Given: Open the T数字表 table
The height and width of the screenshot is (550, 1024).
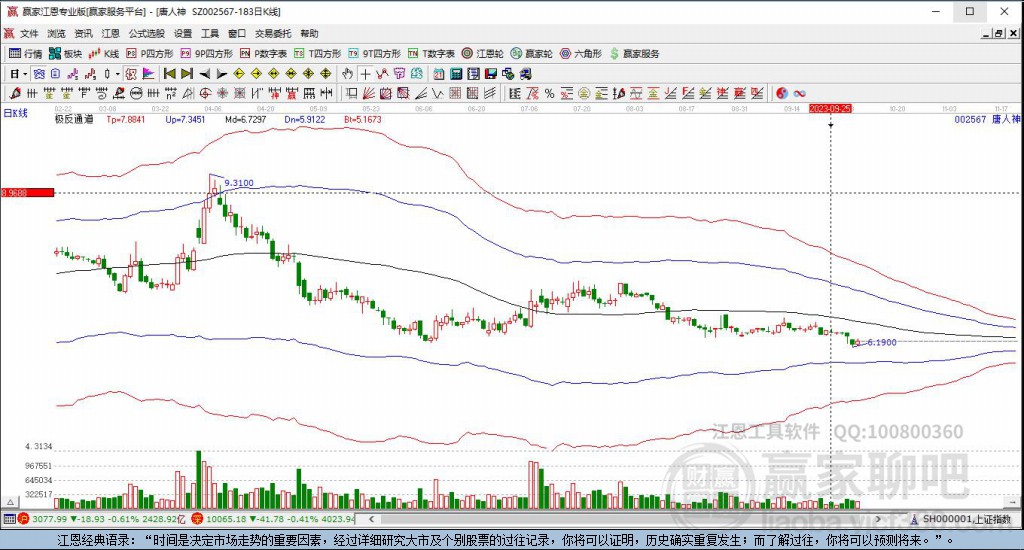Looking at the screenshot, I should click(x=431, y=54).
